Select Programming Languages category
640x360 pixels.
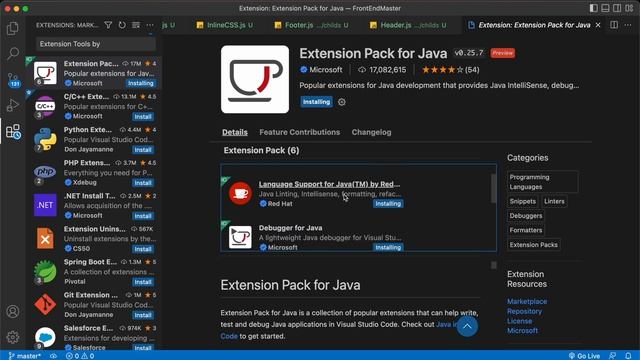[x=542, y=182]
